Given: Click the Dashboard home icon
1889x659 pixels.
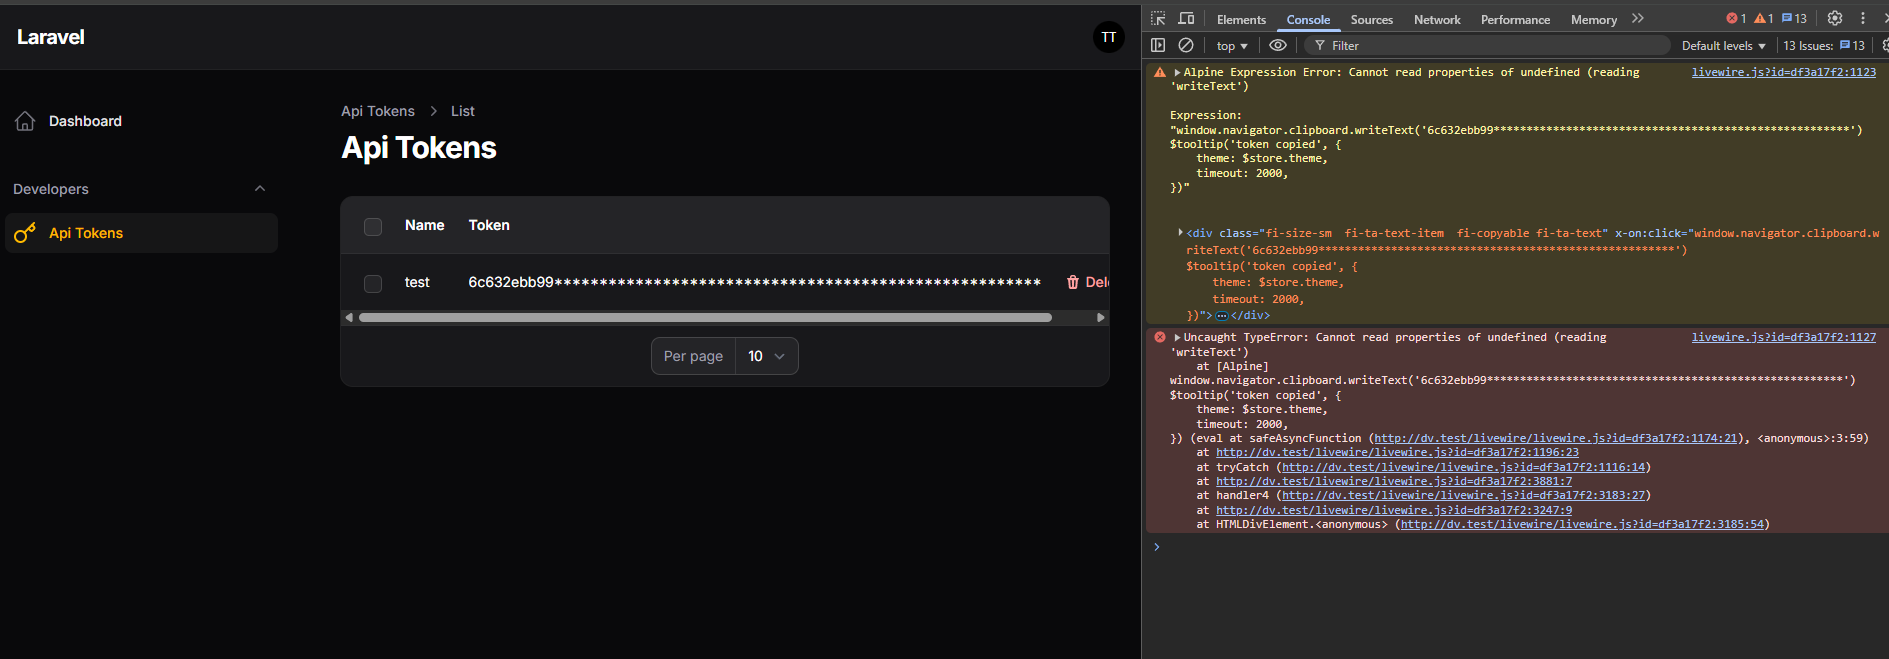Looking at the screenshot, I should pos(25,121).
